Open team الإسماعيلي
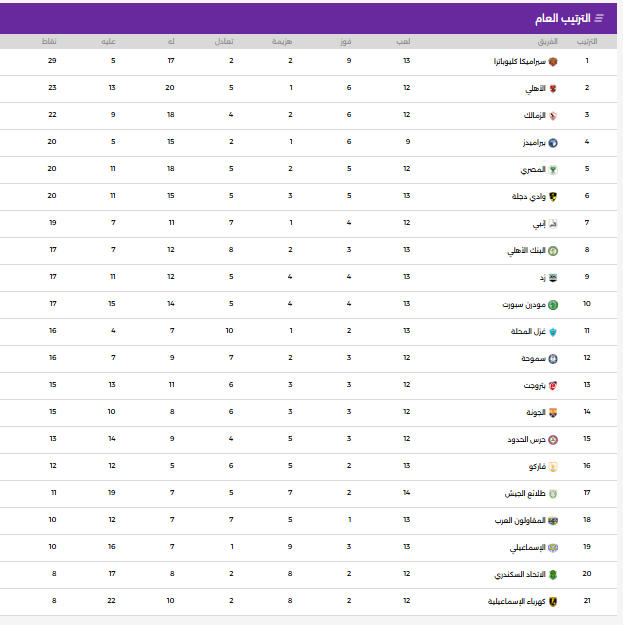Image resolution: width=623 pixels, height=625 pixels. click(x=528, y=548)
